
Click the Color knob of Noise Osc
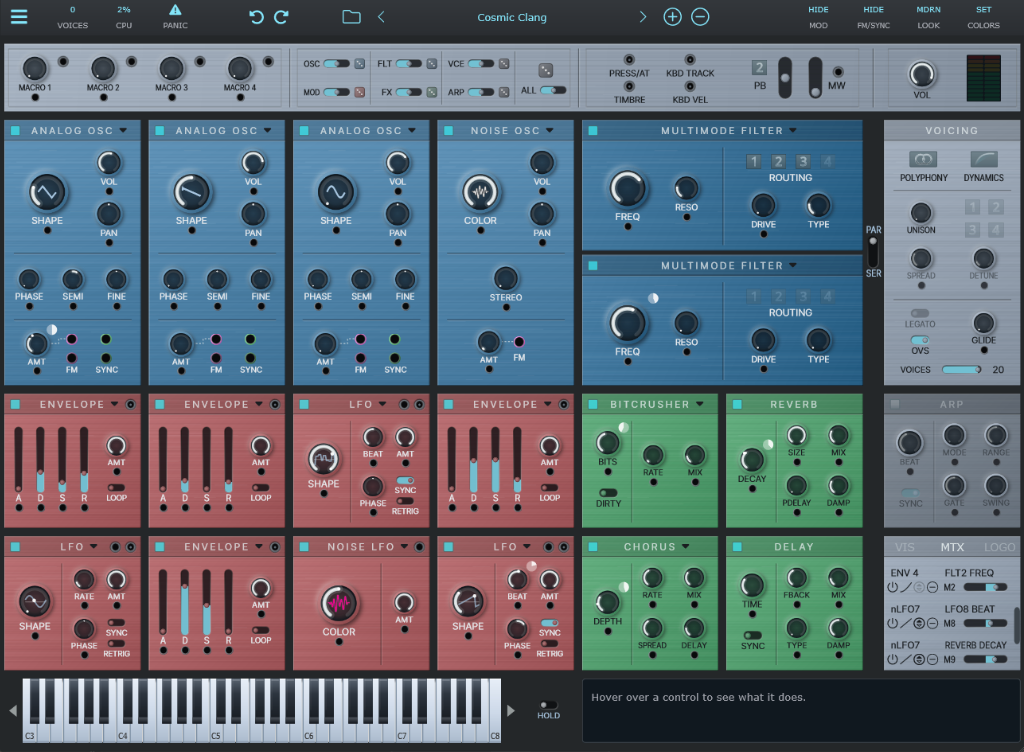point(480,193)
